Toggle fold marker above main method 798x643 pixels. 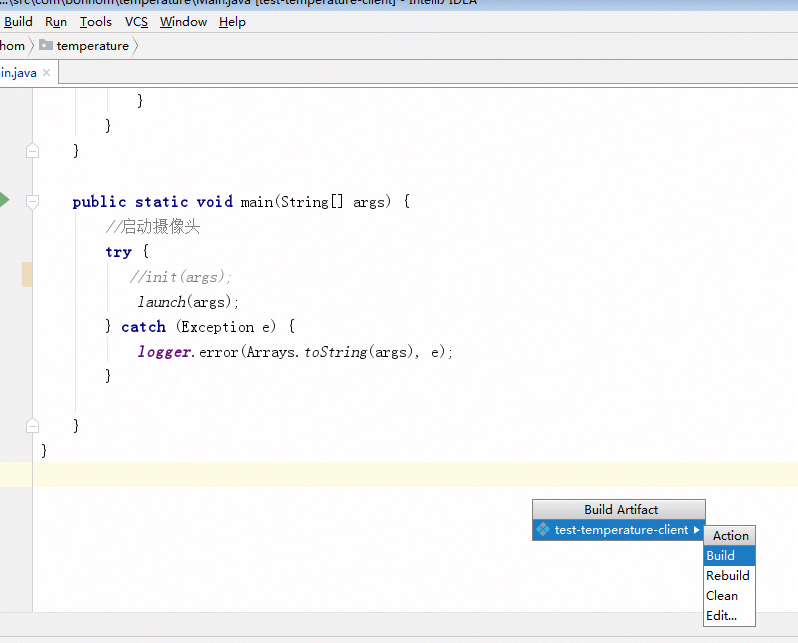[x=33, y=151]
